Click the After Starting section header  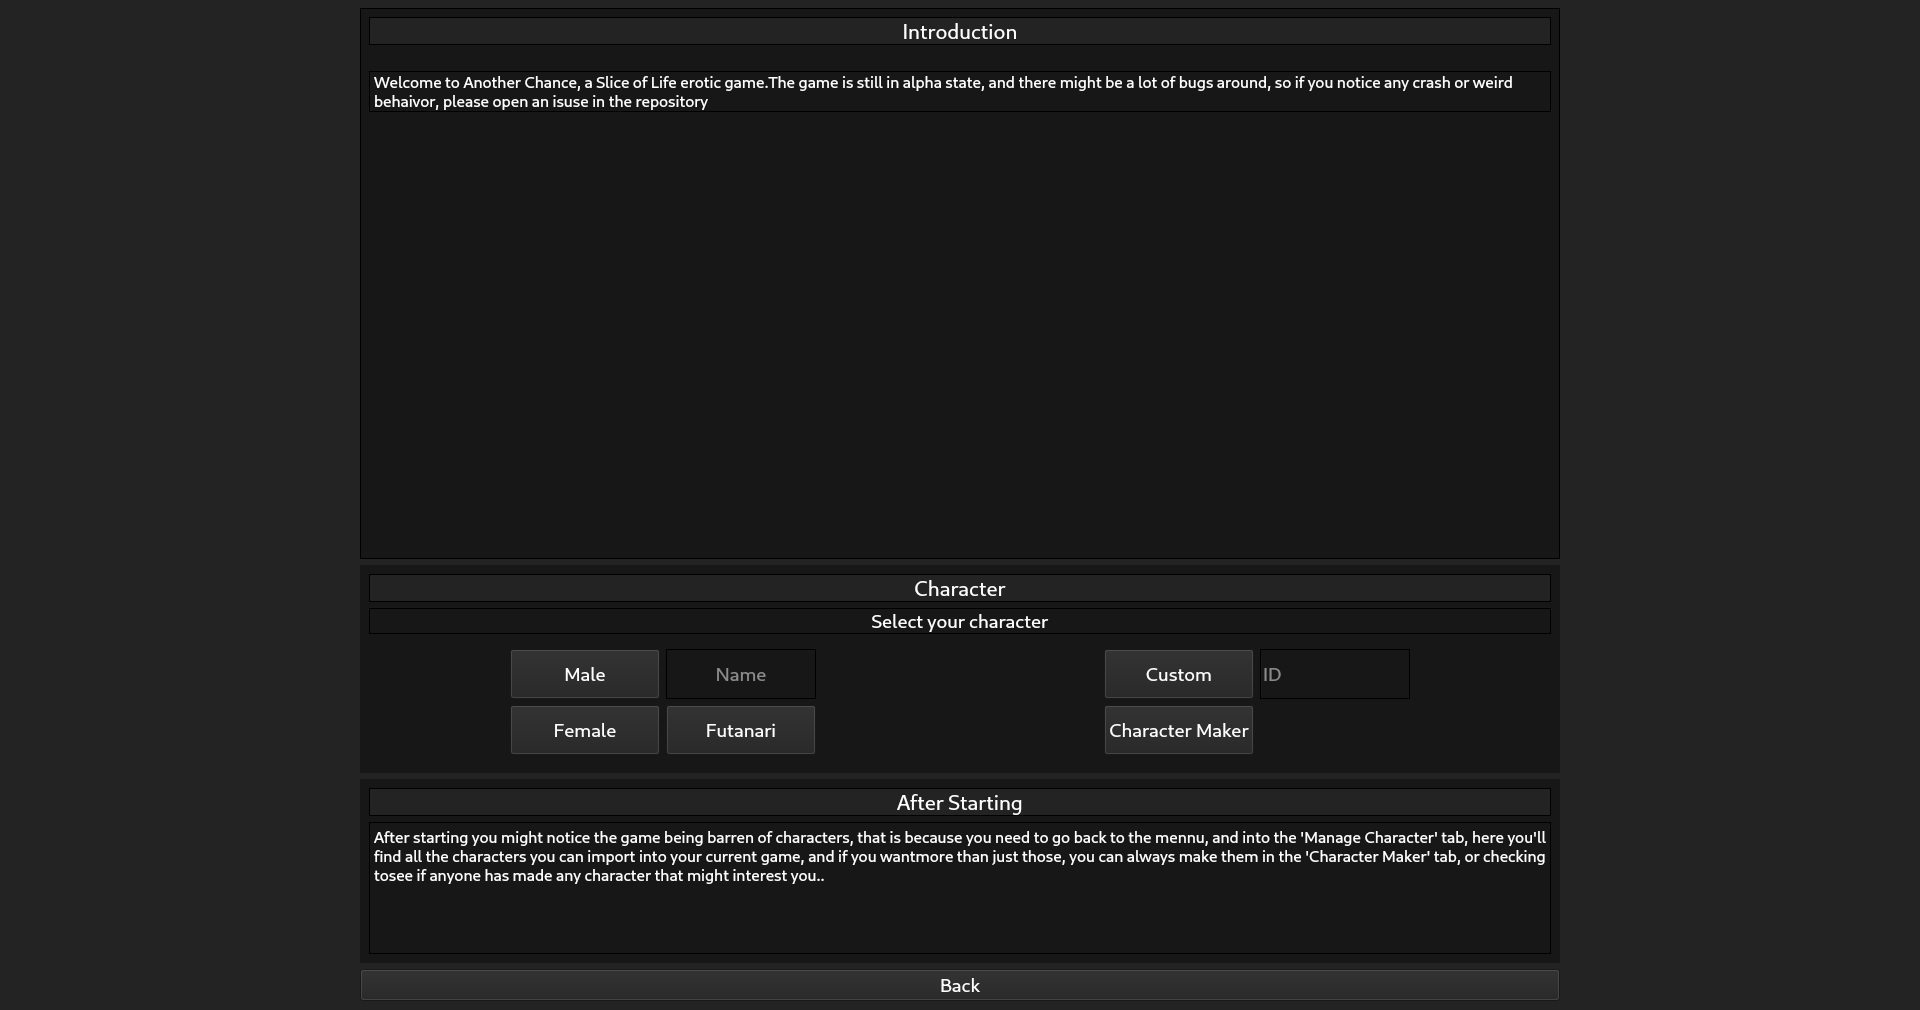(x=959, y=803)
